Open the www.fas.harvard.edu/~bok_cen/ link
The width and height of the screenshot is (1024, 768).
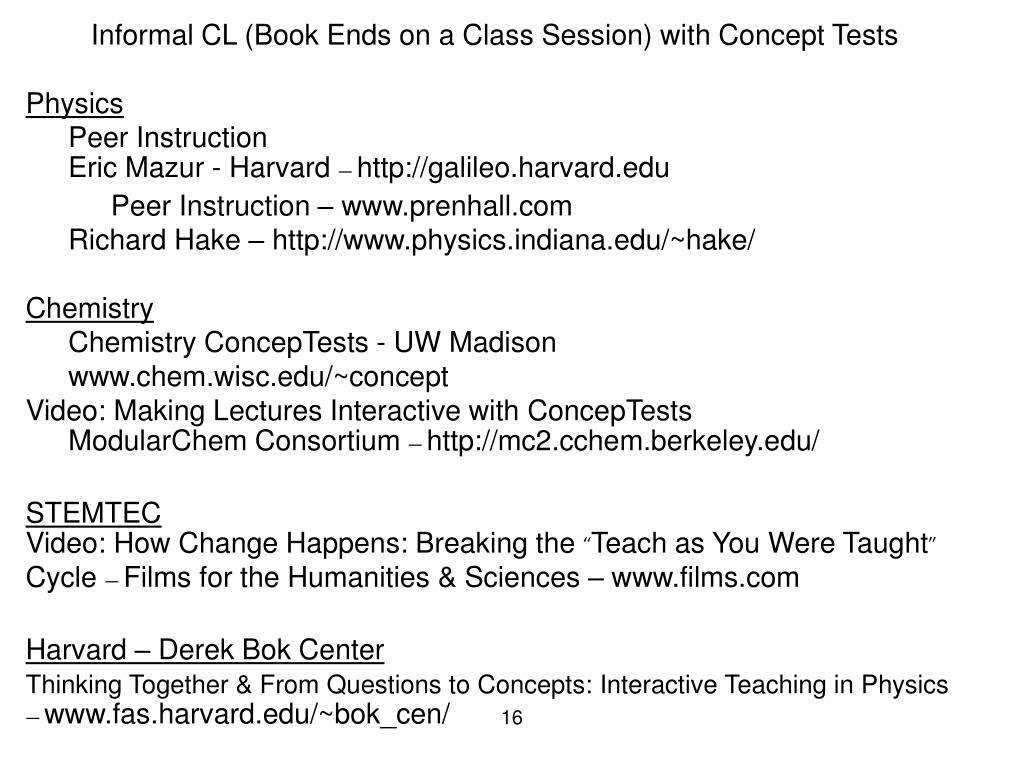[x=247, y=715]
